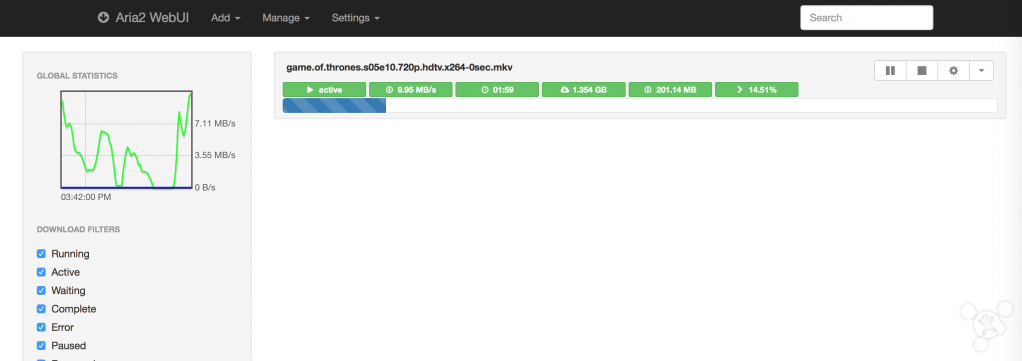This screenshot has height=361, width=1022.
Task: Click the 7.11 MB/s graph label
Action: tap(215, 123)
